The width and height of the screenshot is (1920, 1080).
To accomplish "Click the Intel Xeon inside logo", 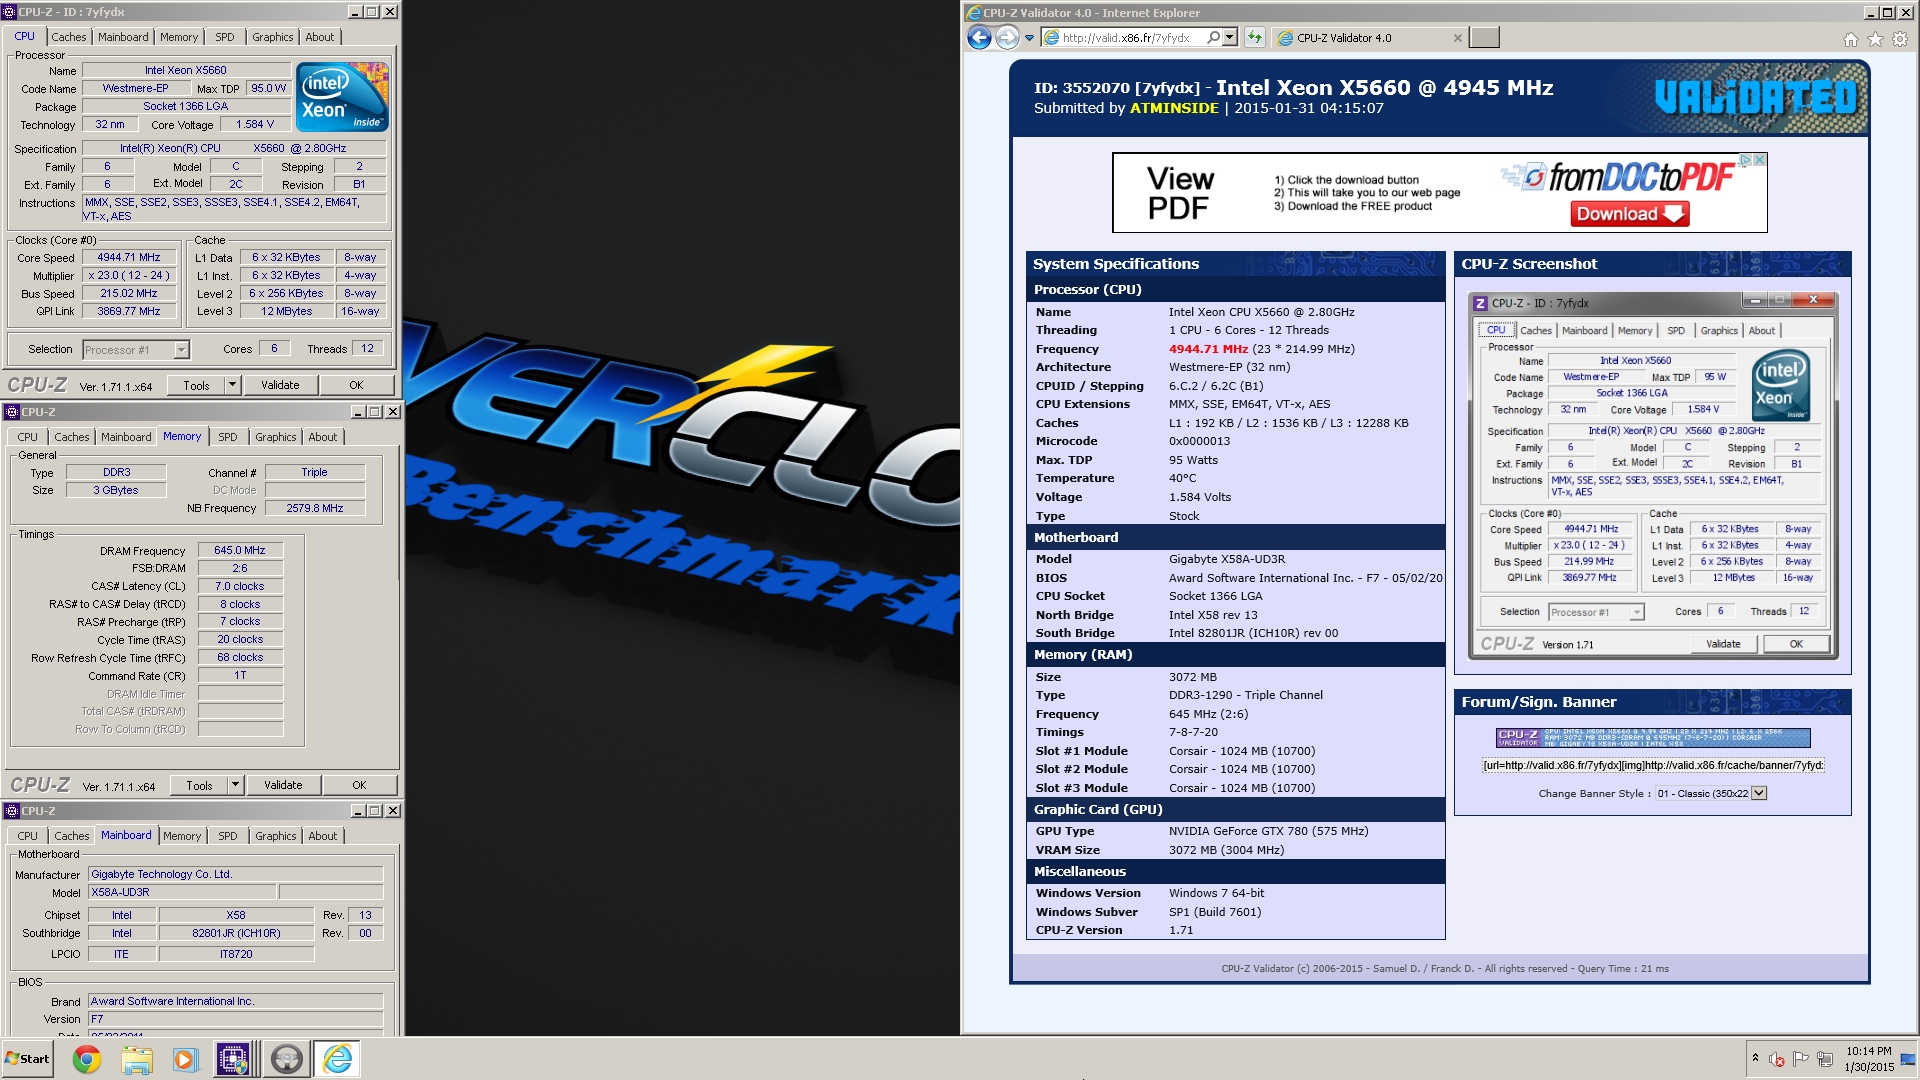I will click(x=343, y=97).
